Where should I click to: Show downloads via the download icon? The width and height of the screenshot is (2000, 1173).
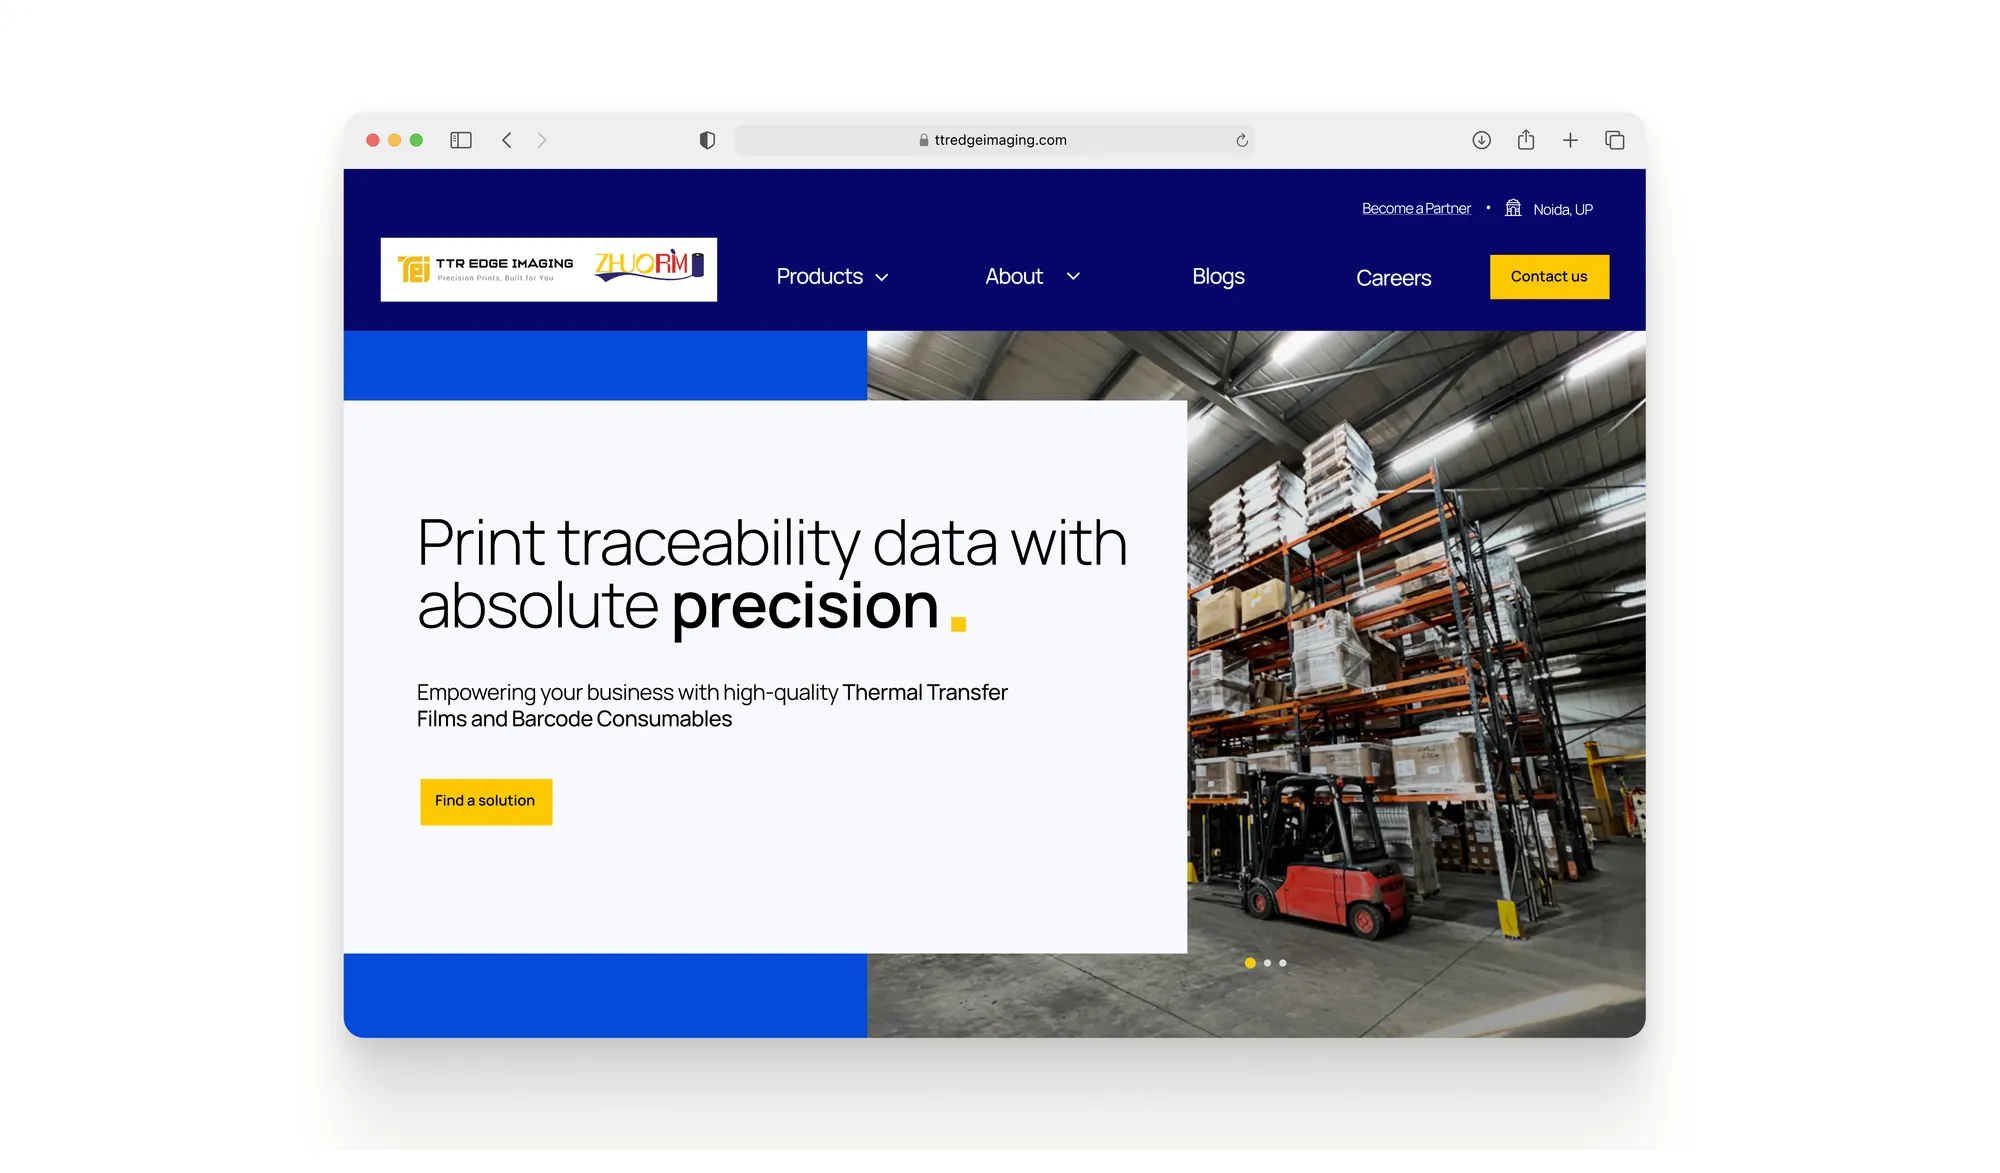point(1481,140)
